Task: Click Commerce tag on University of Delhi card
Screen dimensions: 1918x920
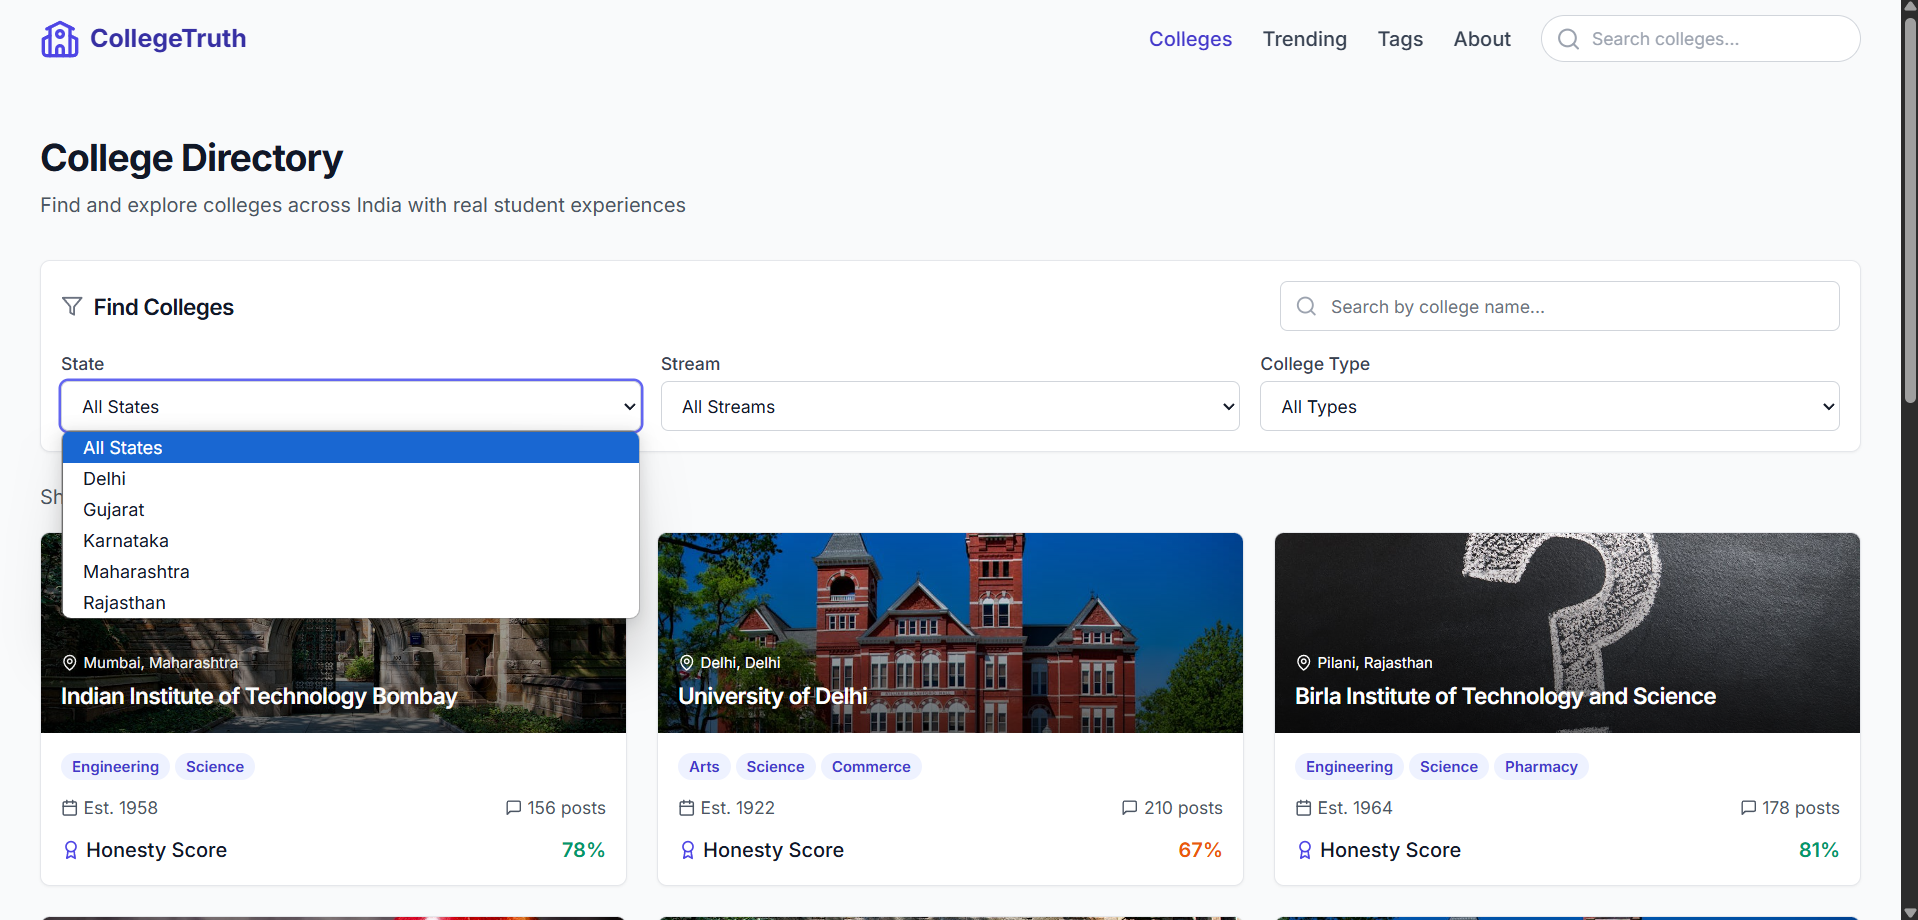Action: [871, 767]
